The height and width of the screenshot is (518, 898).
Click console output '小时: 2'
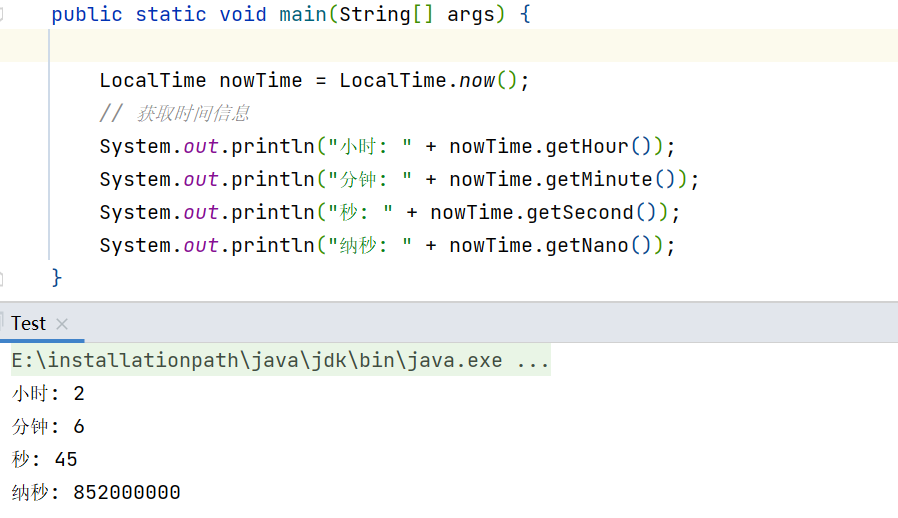pyautogui.click(x=48, y=394)
